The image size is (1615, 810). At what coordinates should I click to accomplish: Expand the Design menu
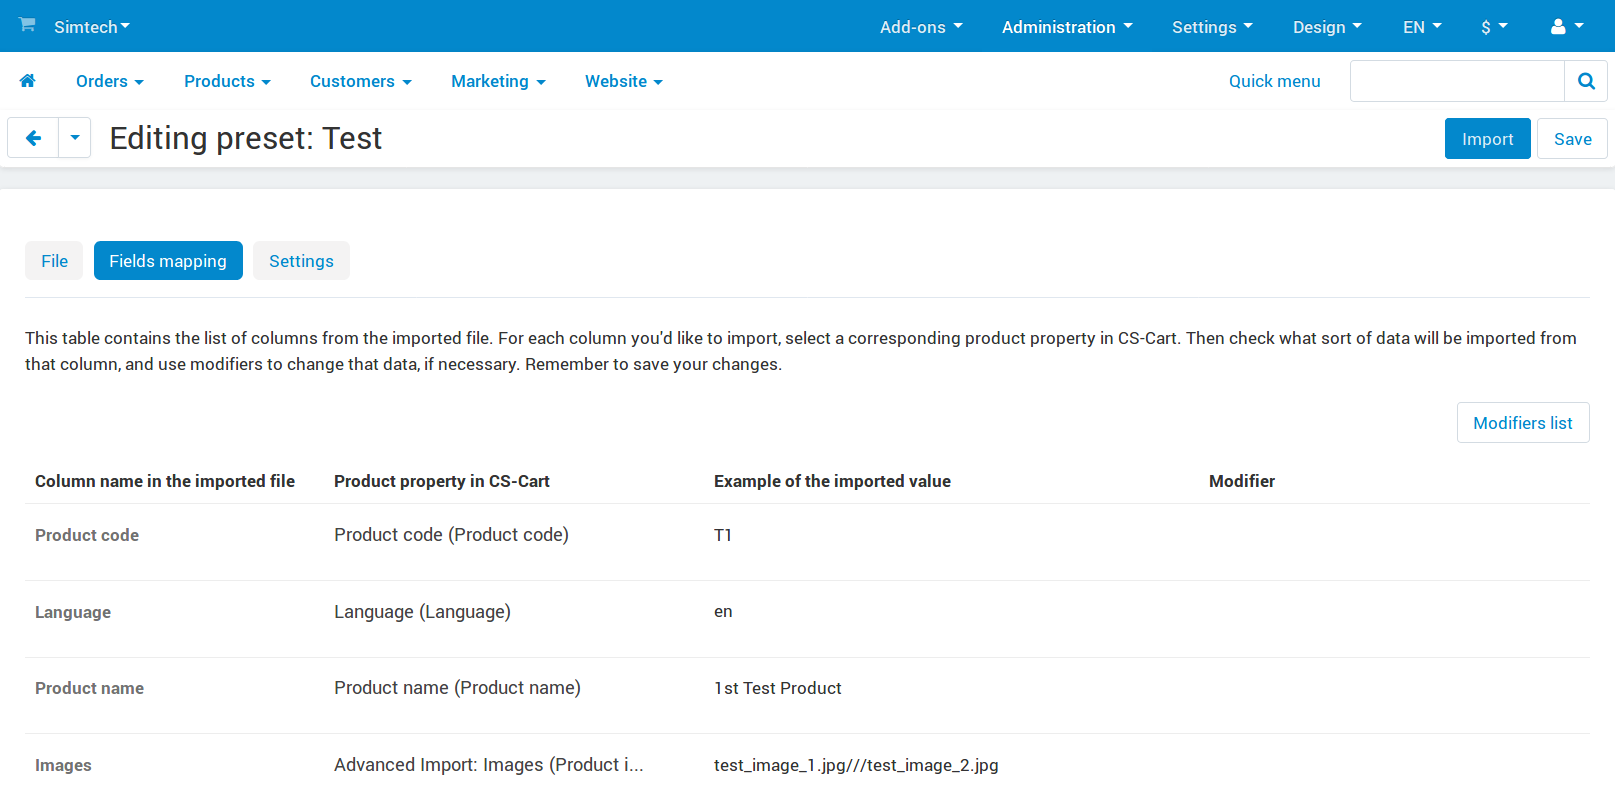[1327, 27]
